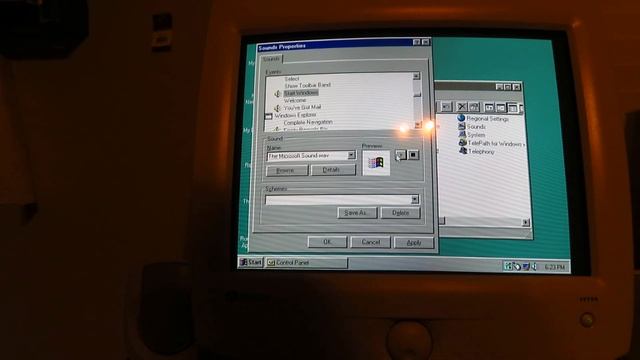Close the Sounds Properties dialog

click(x=425, y=42)
